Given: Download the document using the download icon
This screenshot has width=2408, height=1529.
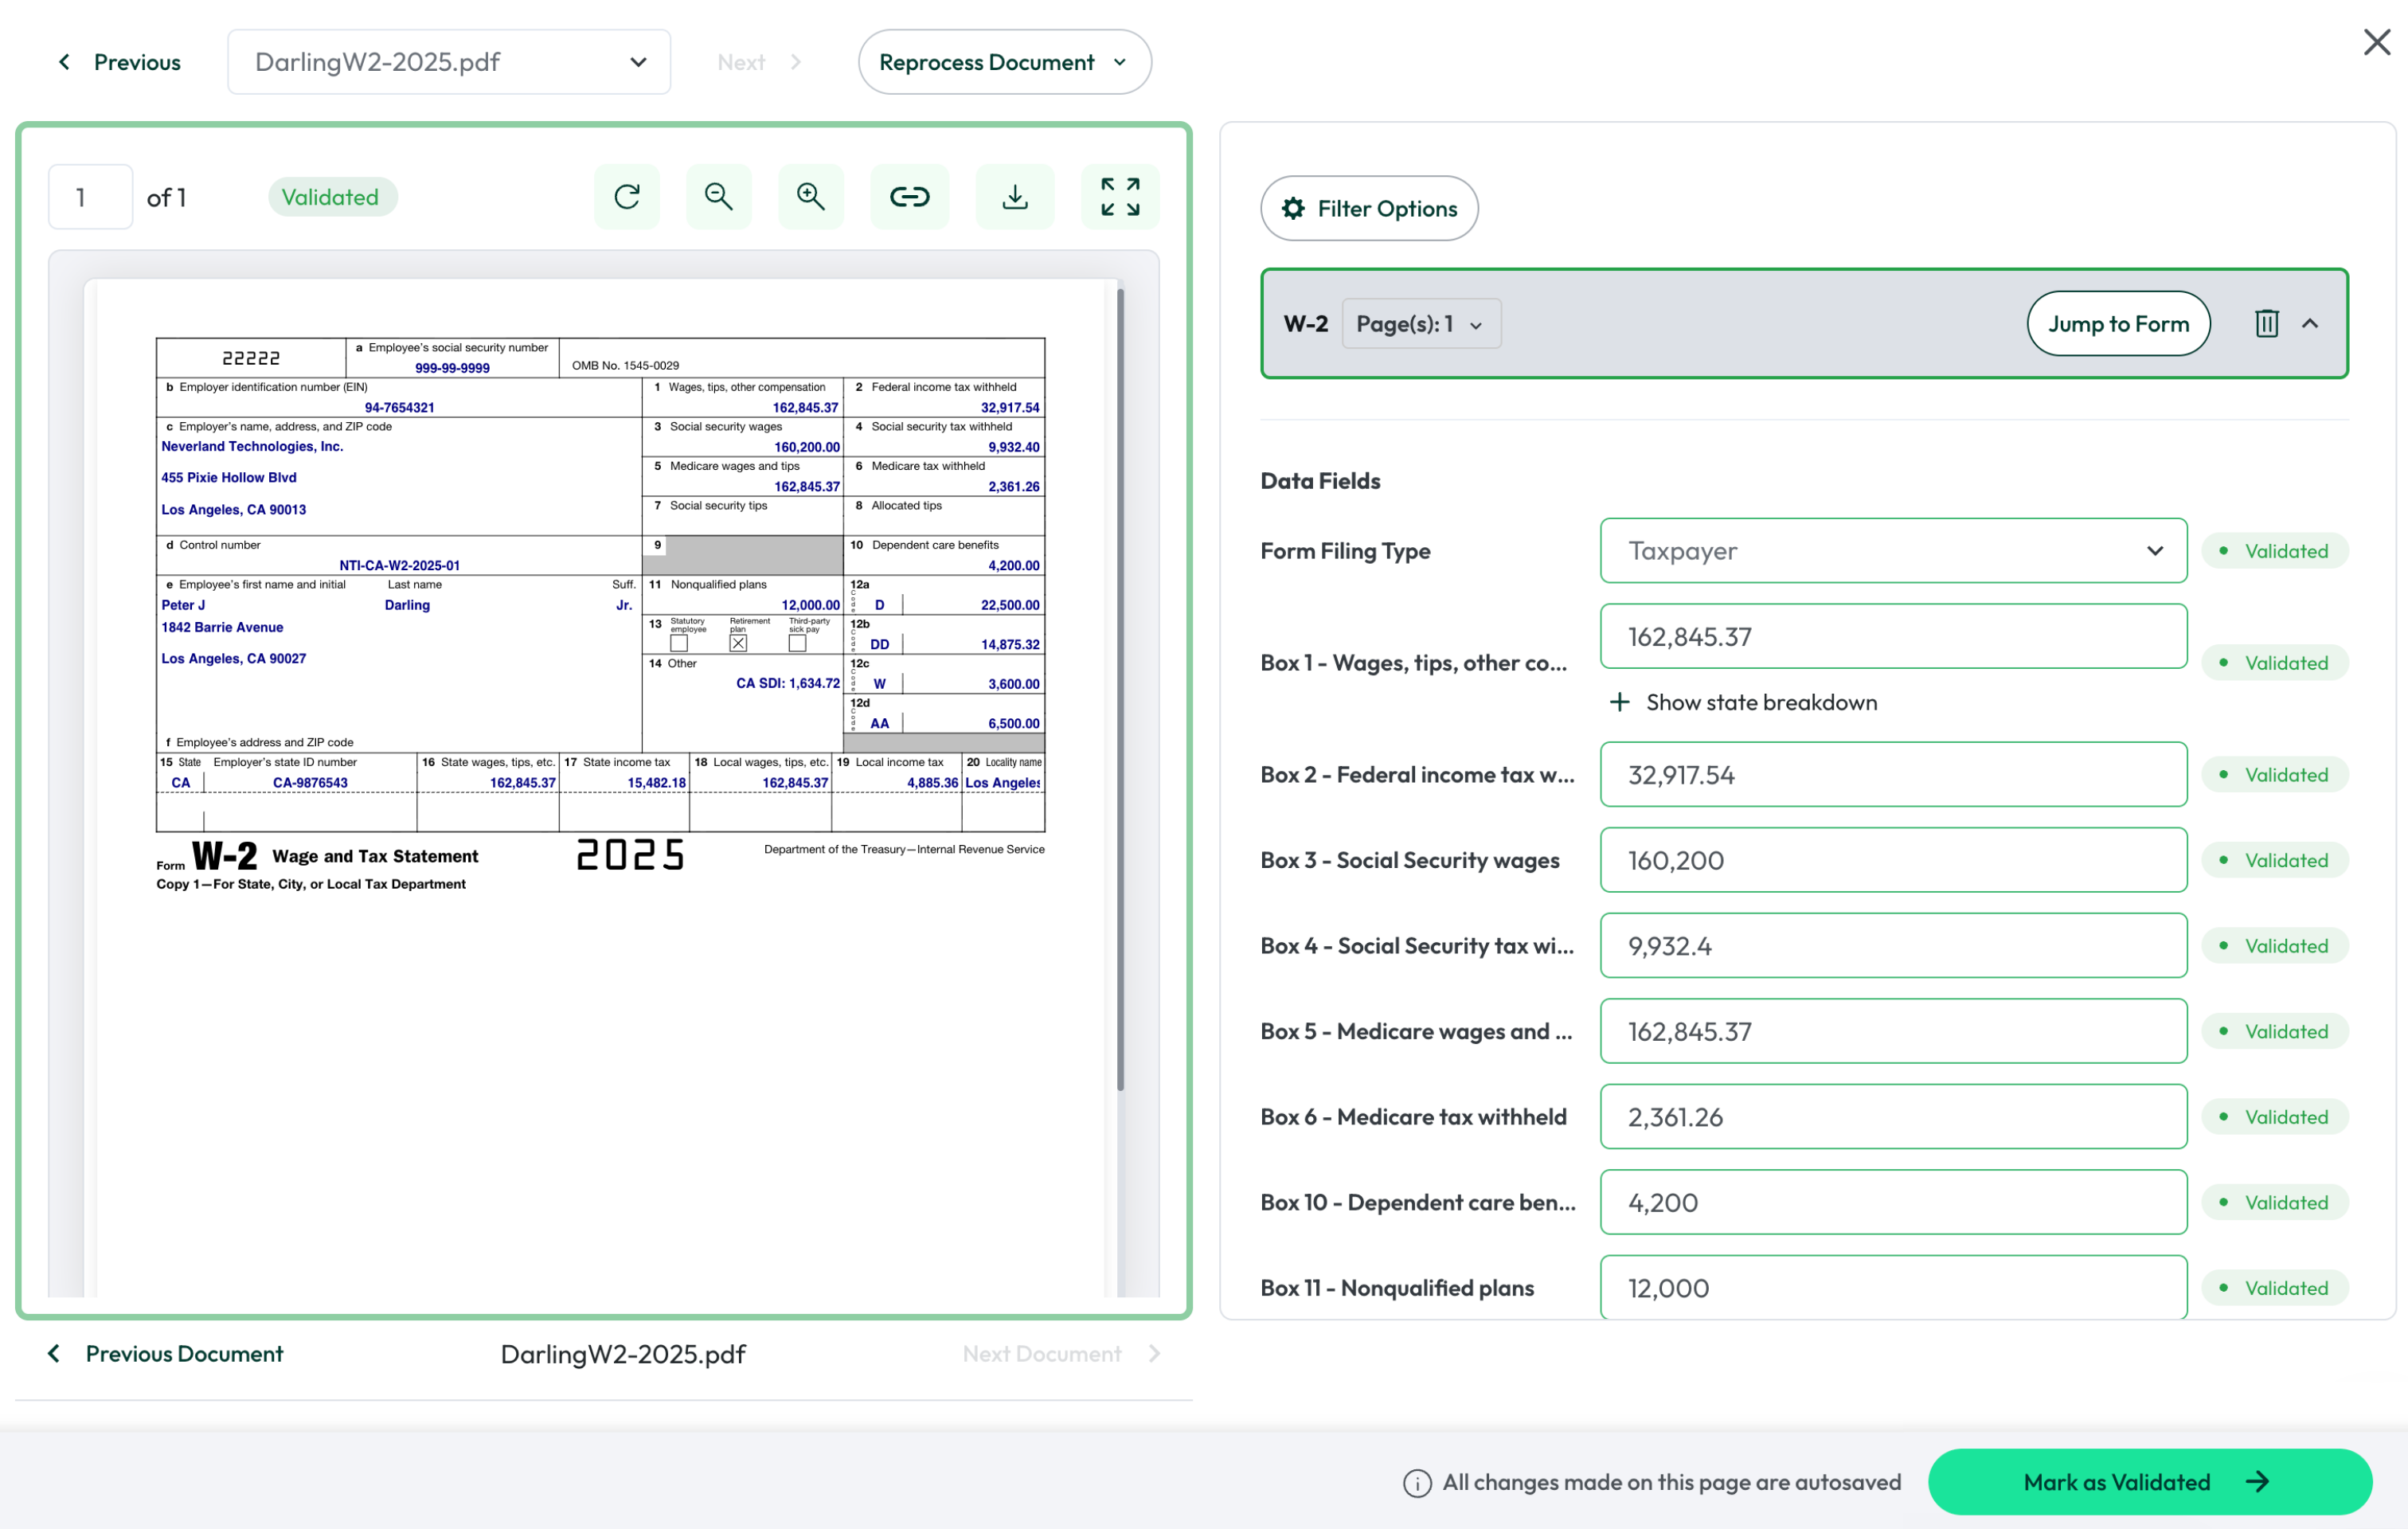Looking at the screenshot, I should click(x=1014, y=197).
